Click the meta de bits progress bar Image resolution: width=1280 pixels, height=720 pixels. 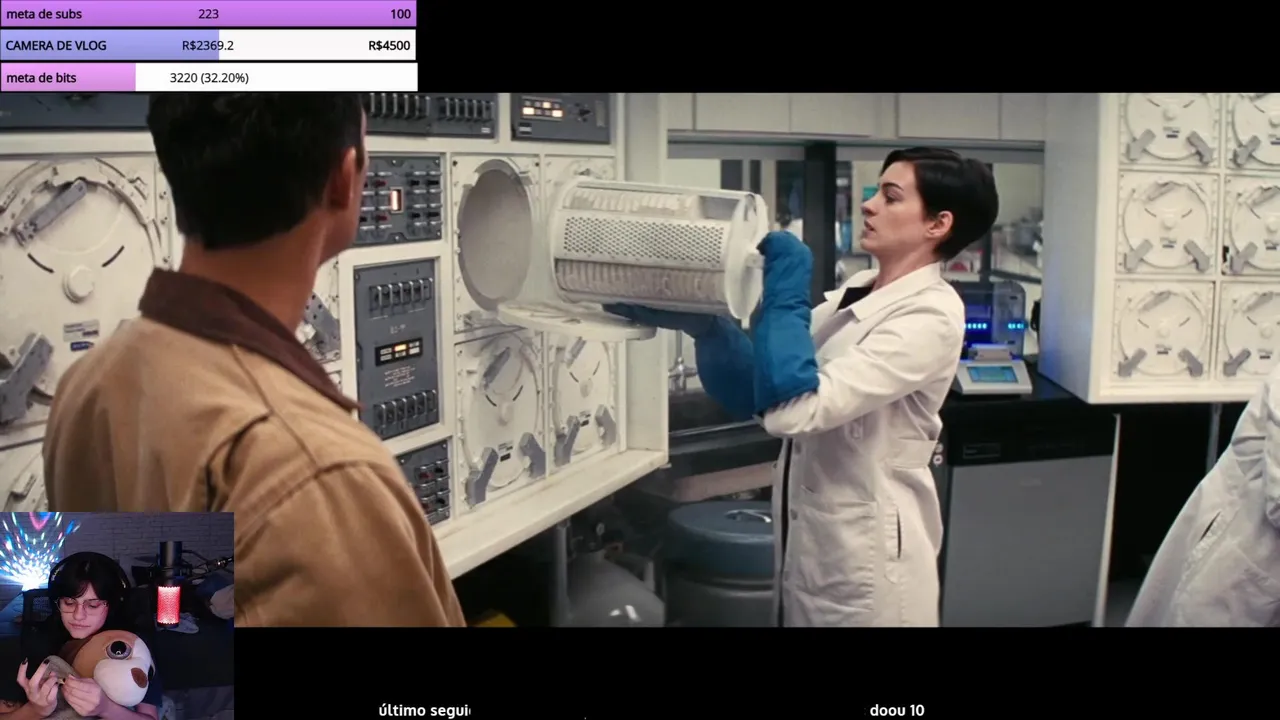208,77
